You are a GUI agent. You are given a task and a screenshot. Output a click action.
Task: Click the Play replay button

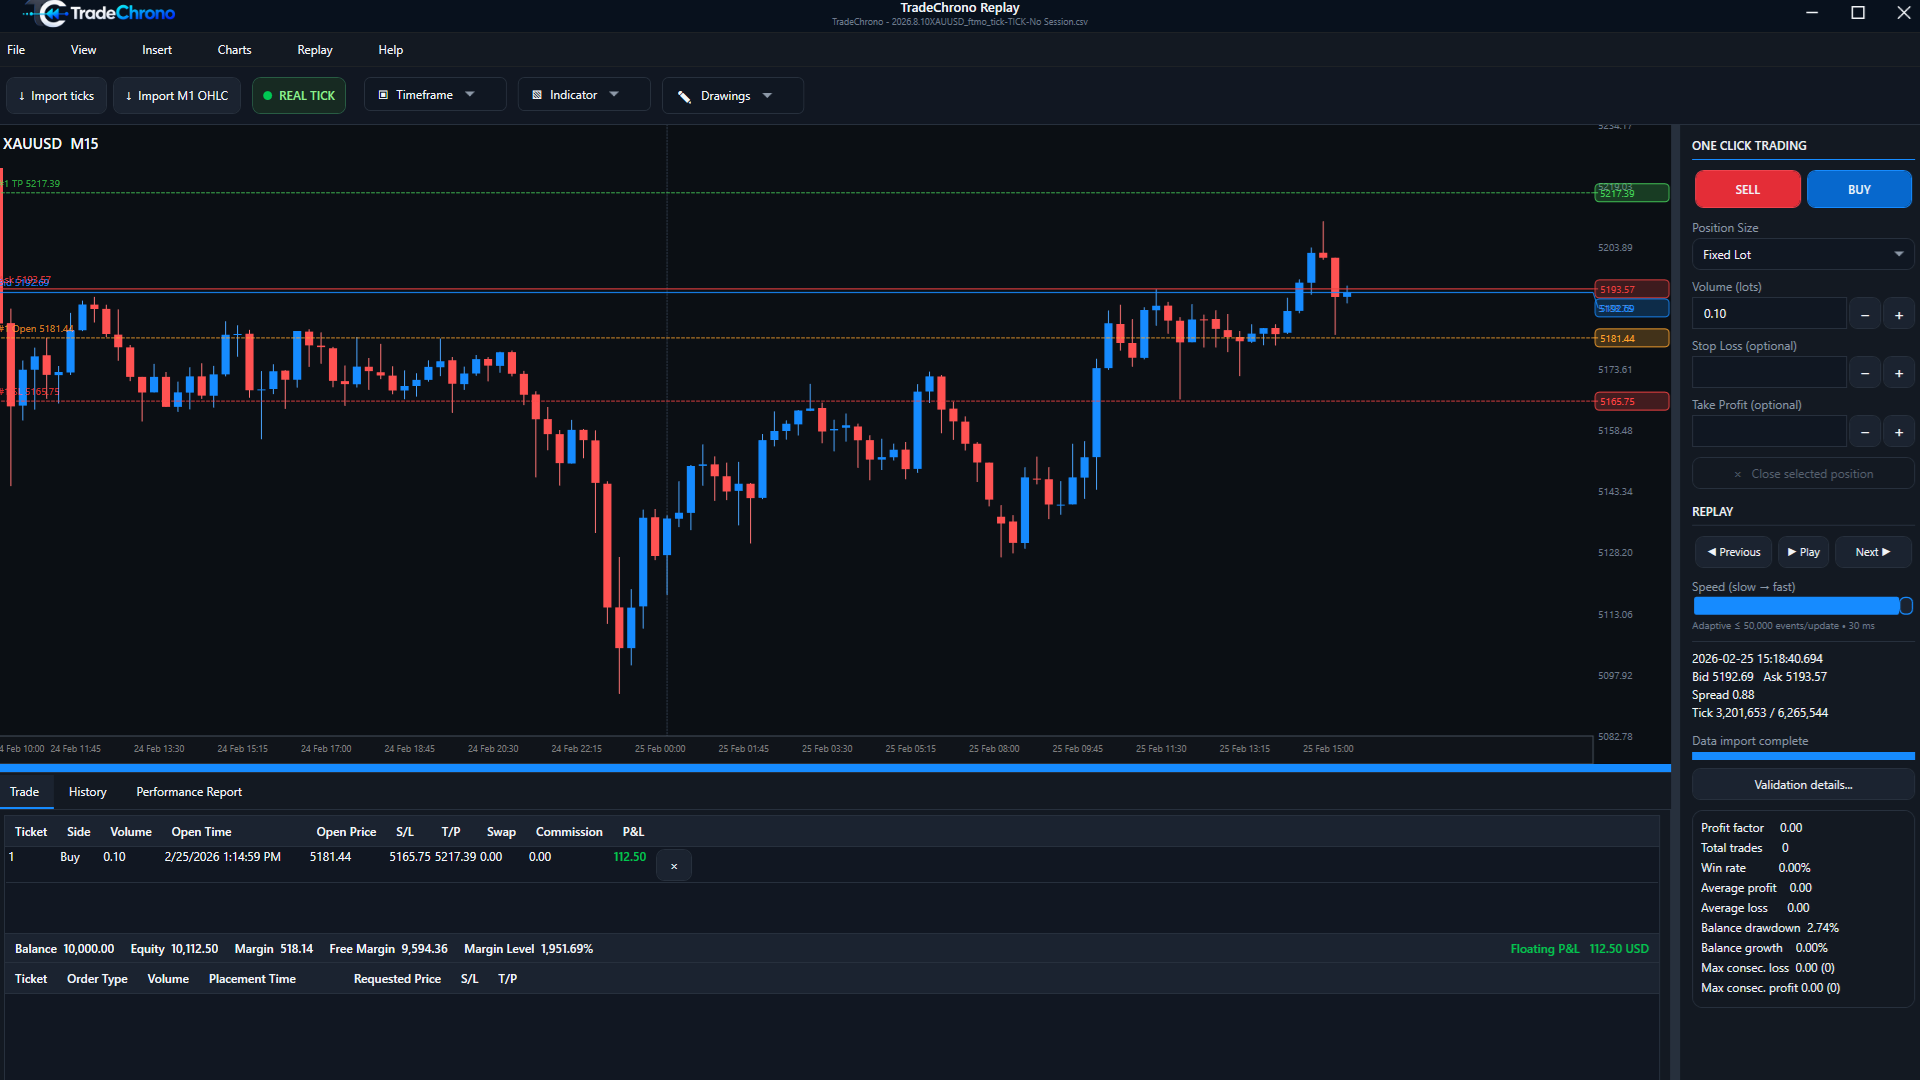click(x=1804, y=552)
